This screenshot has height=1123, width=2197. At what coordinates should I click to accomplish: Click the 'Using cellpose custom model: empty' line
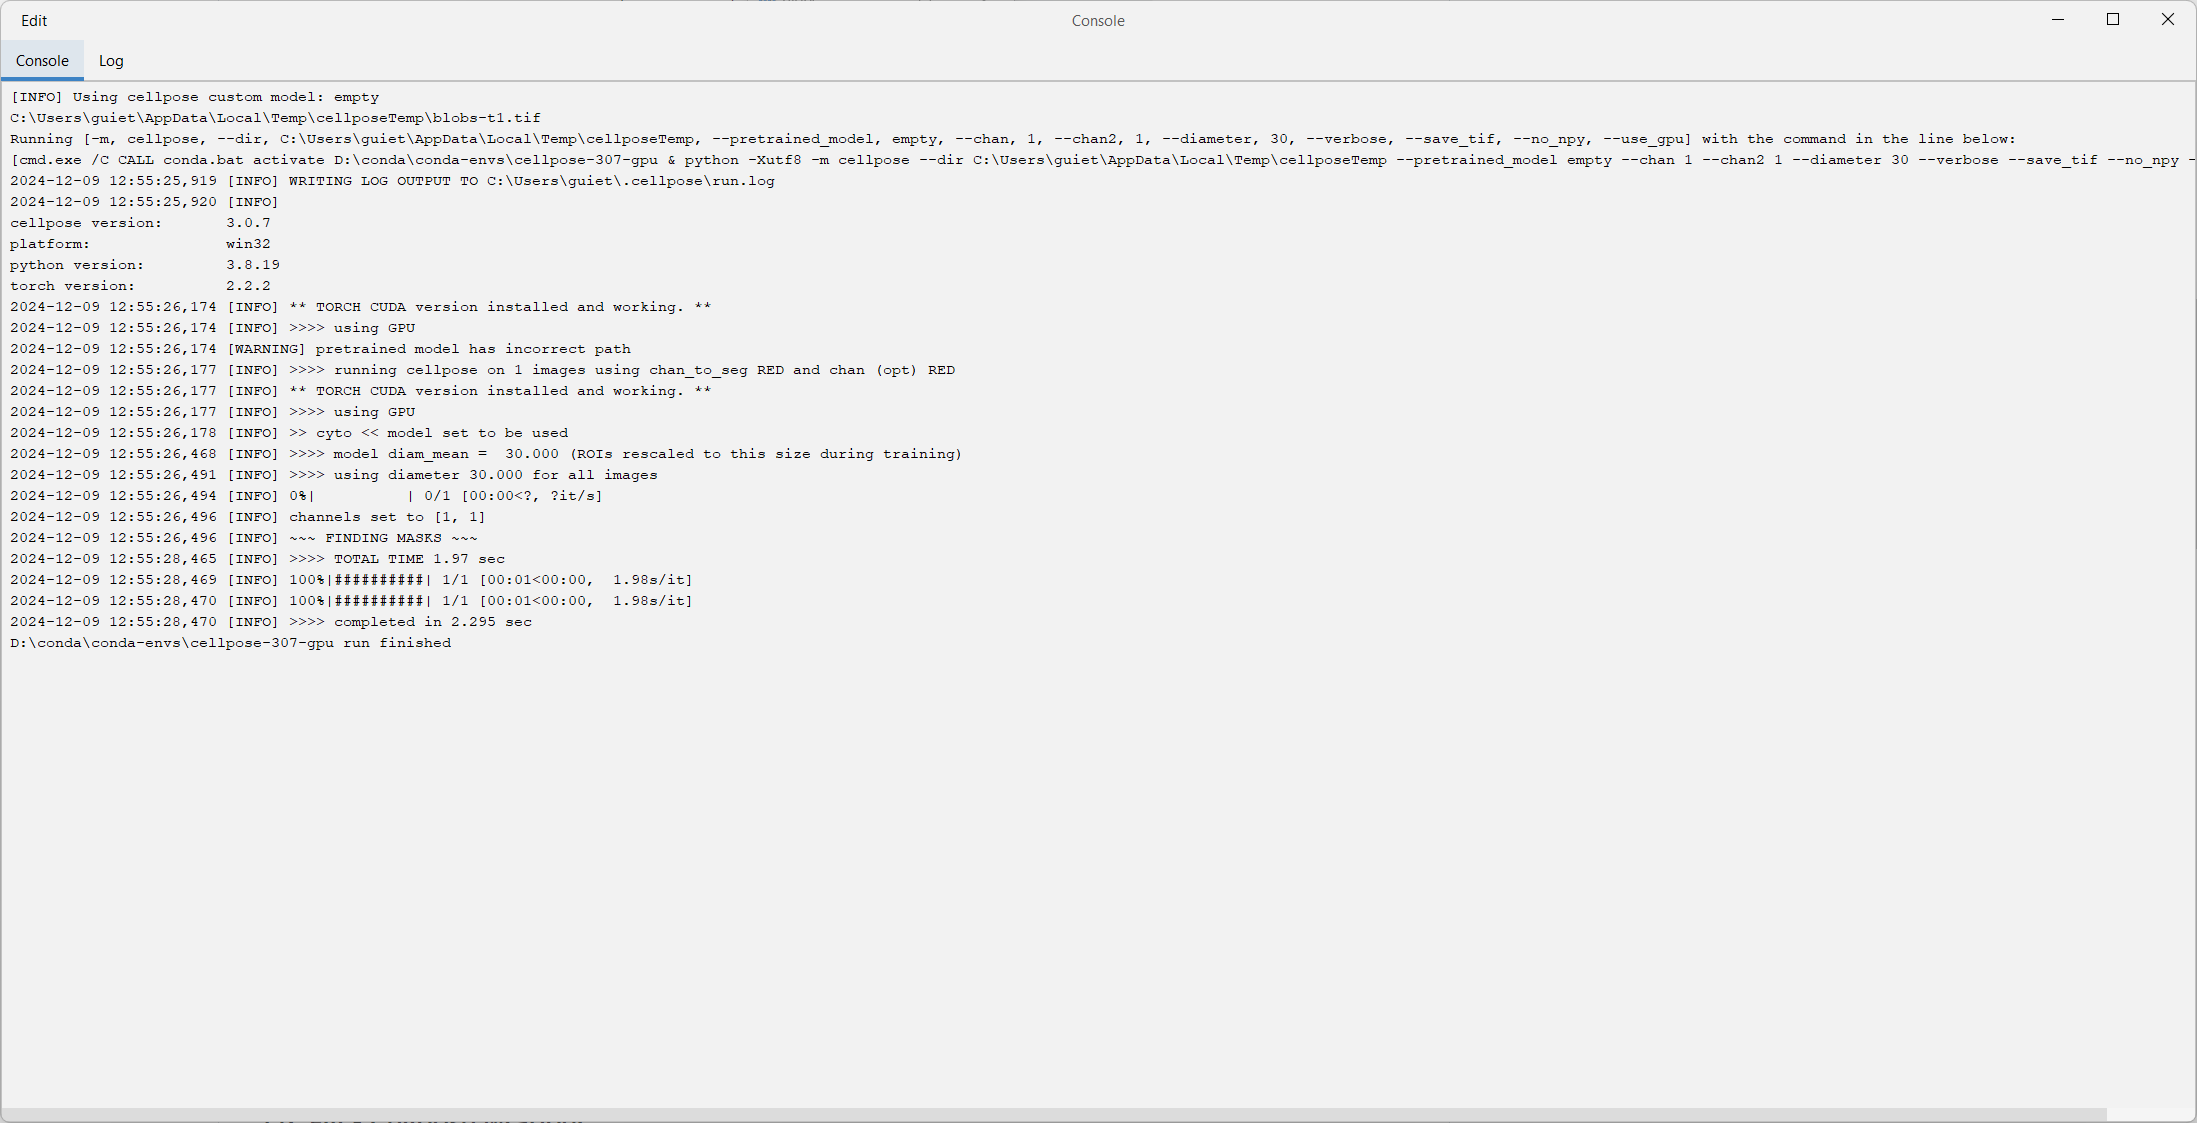195,97
